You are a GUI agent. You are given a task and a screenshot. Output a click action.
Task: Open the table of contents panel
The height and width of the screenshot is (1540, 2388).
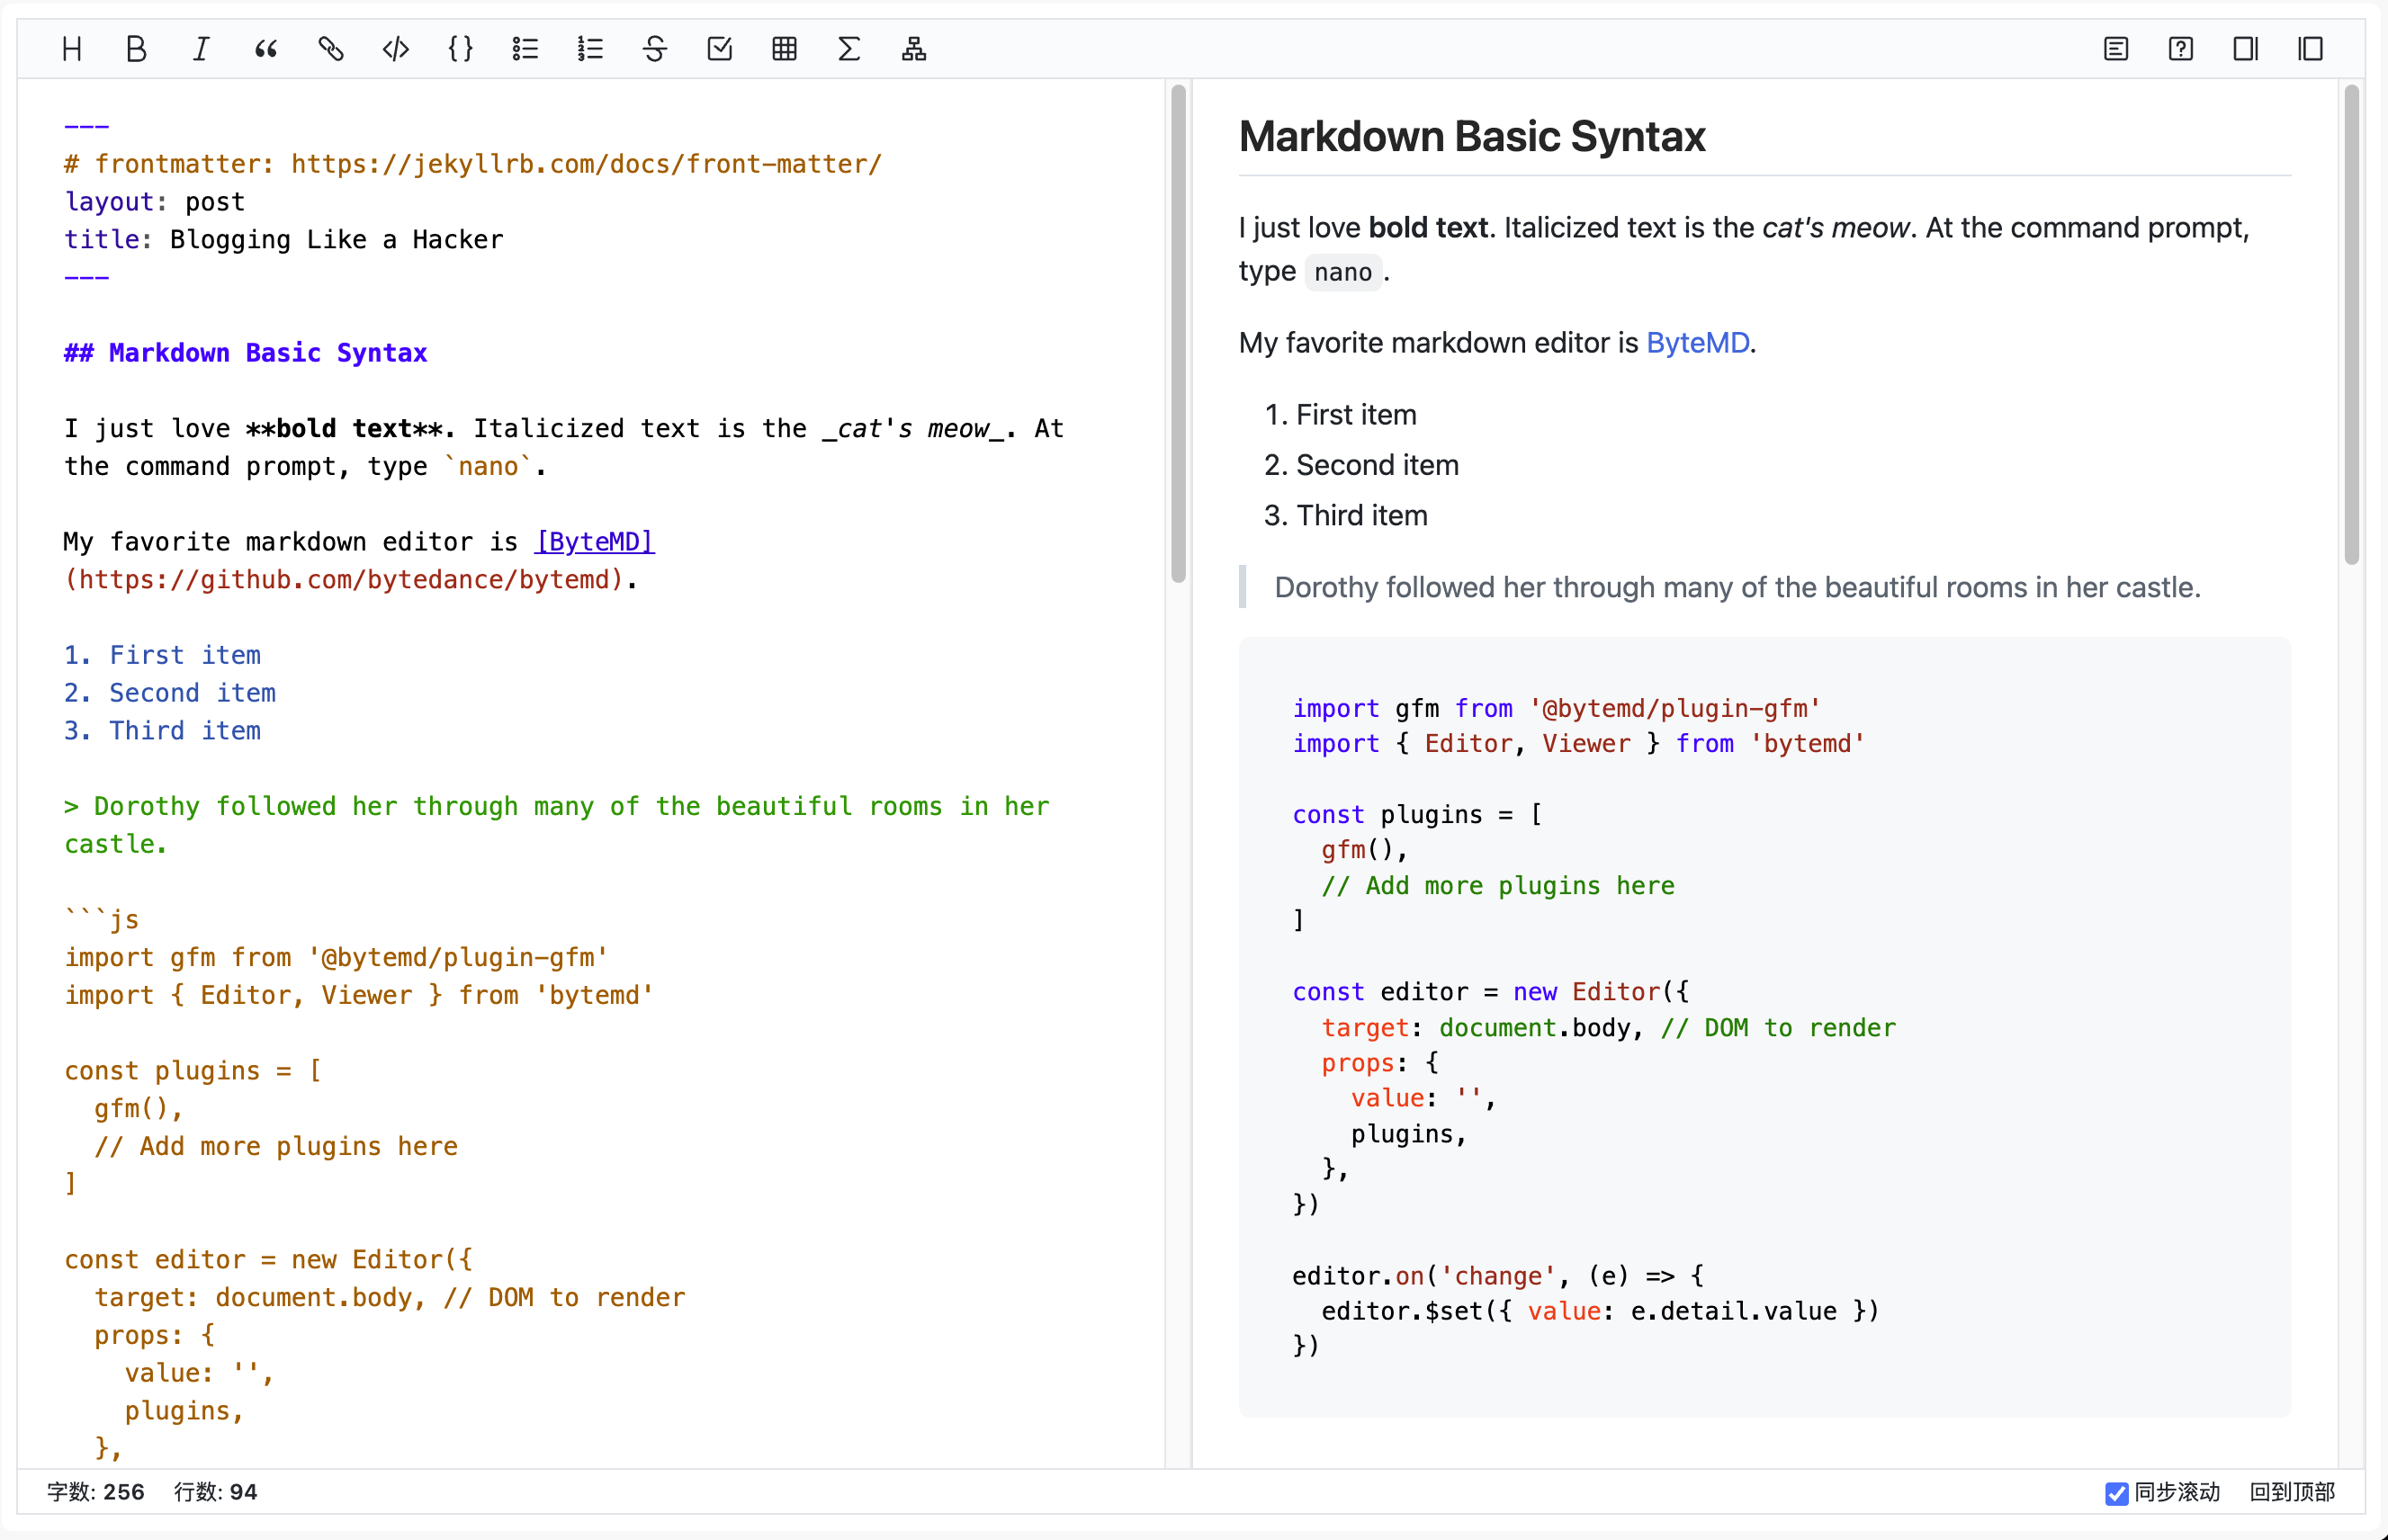coord(2116,48)
